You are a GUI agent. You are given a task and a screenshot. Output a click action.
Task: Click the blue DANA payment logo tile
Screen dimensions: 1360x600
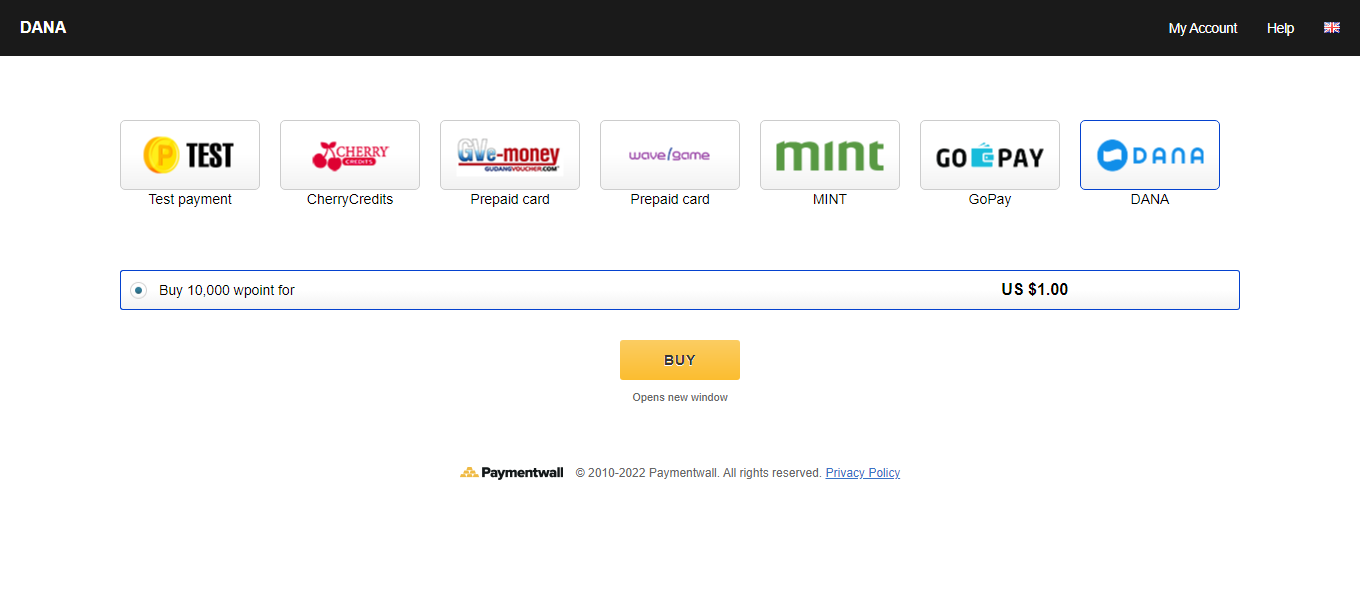1150,155
